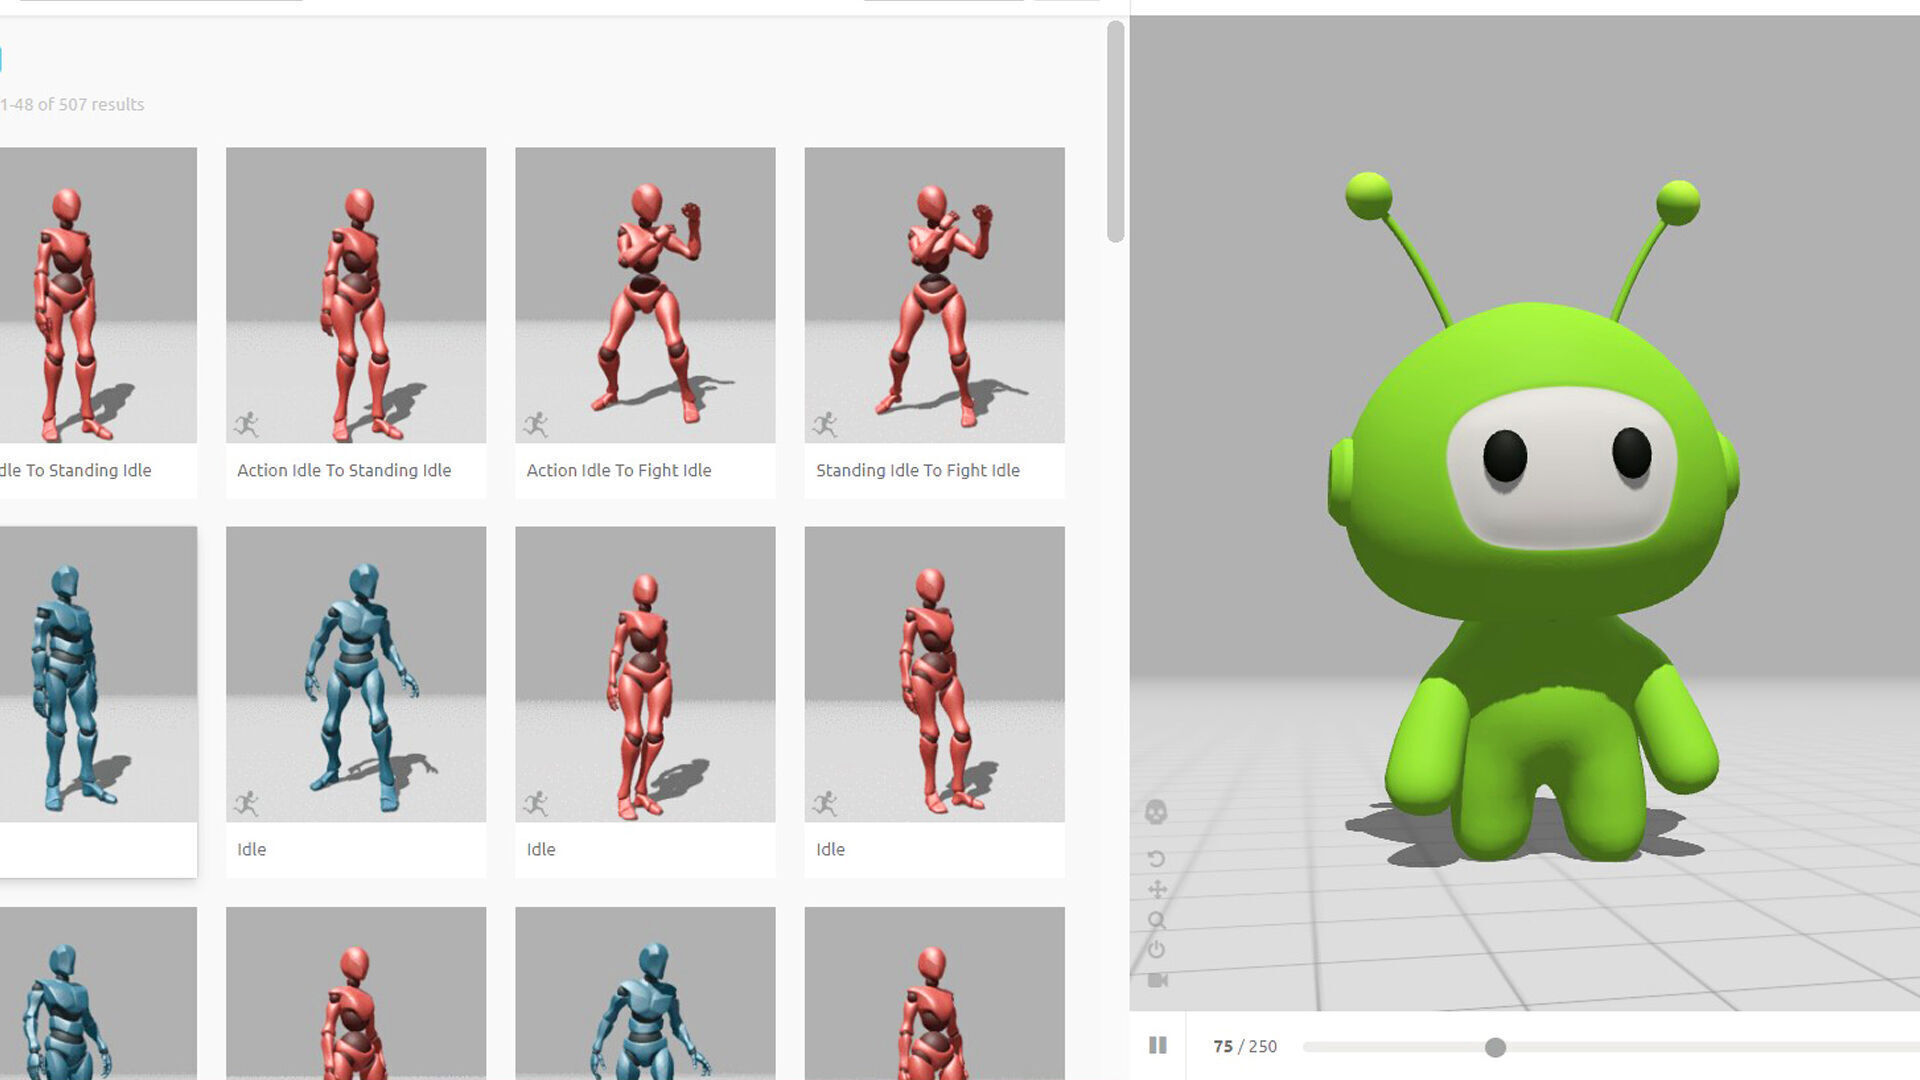Image resolution: width=1920 pixels, height=1080 pixels.
Task: Click the "Standing Idle To Fight Idle" label
Action: (918, 470)
